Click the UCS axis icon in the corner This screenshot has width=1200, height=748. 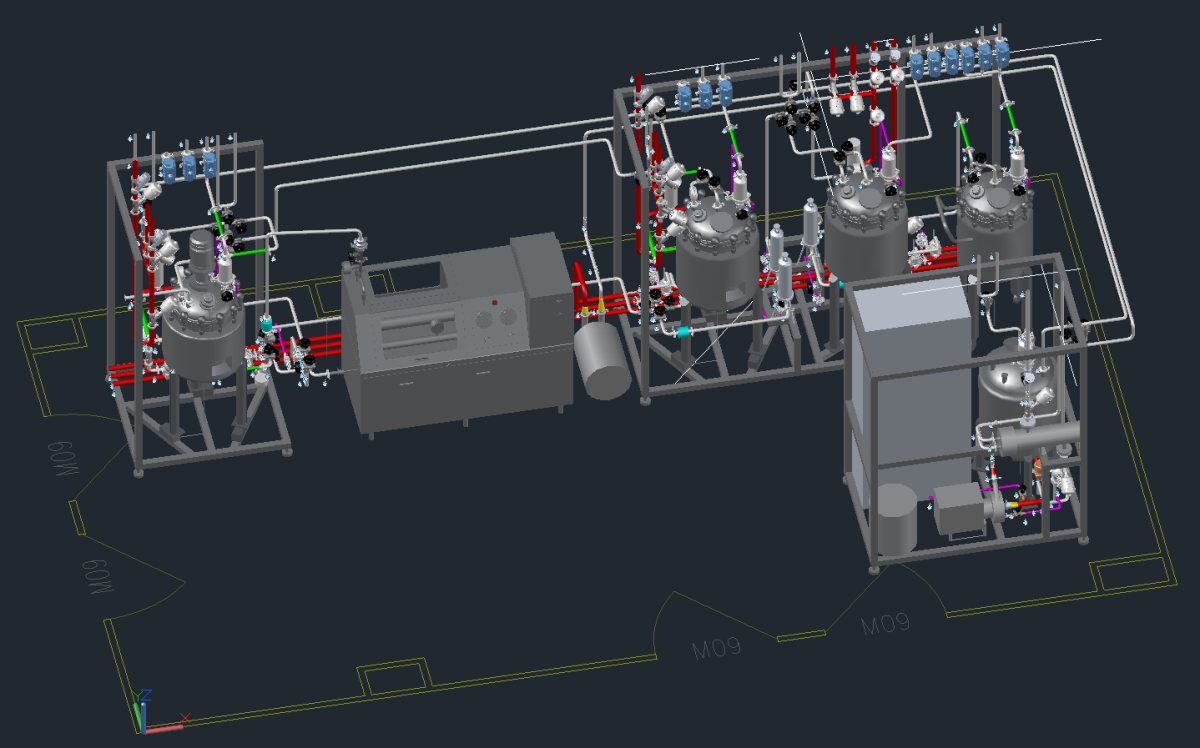click(143, 713)
